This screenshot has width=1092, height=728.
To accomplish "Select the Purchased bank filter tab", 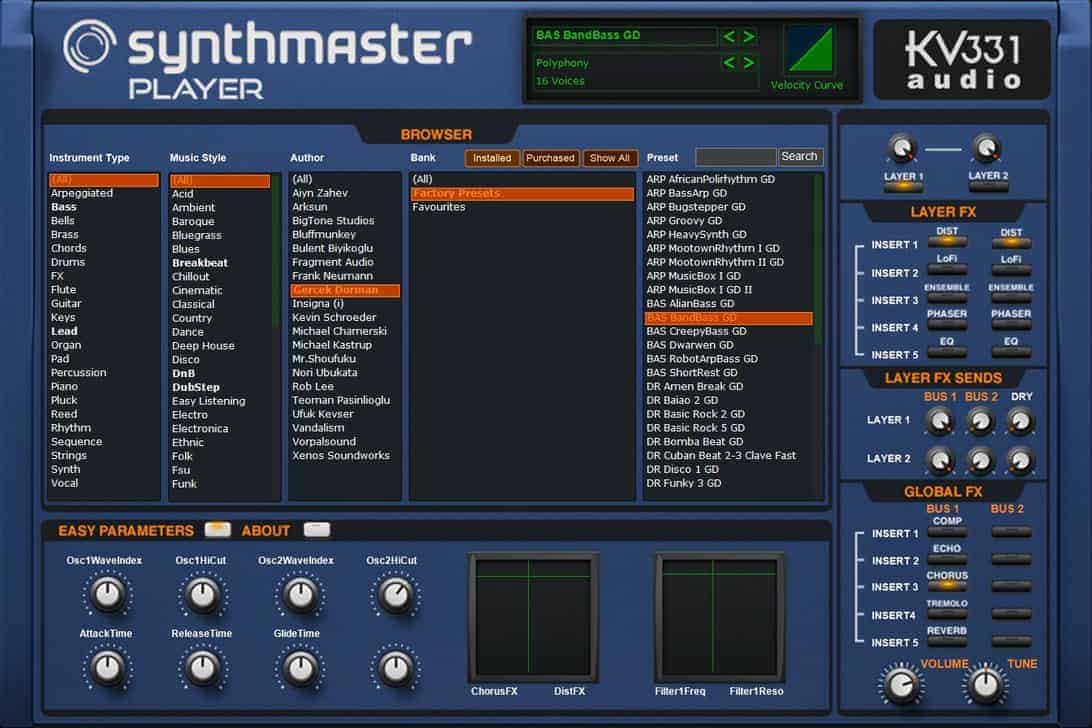I will tap(550, 158).
